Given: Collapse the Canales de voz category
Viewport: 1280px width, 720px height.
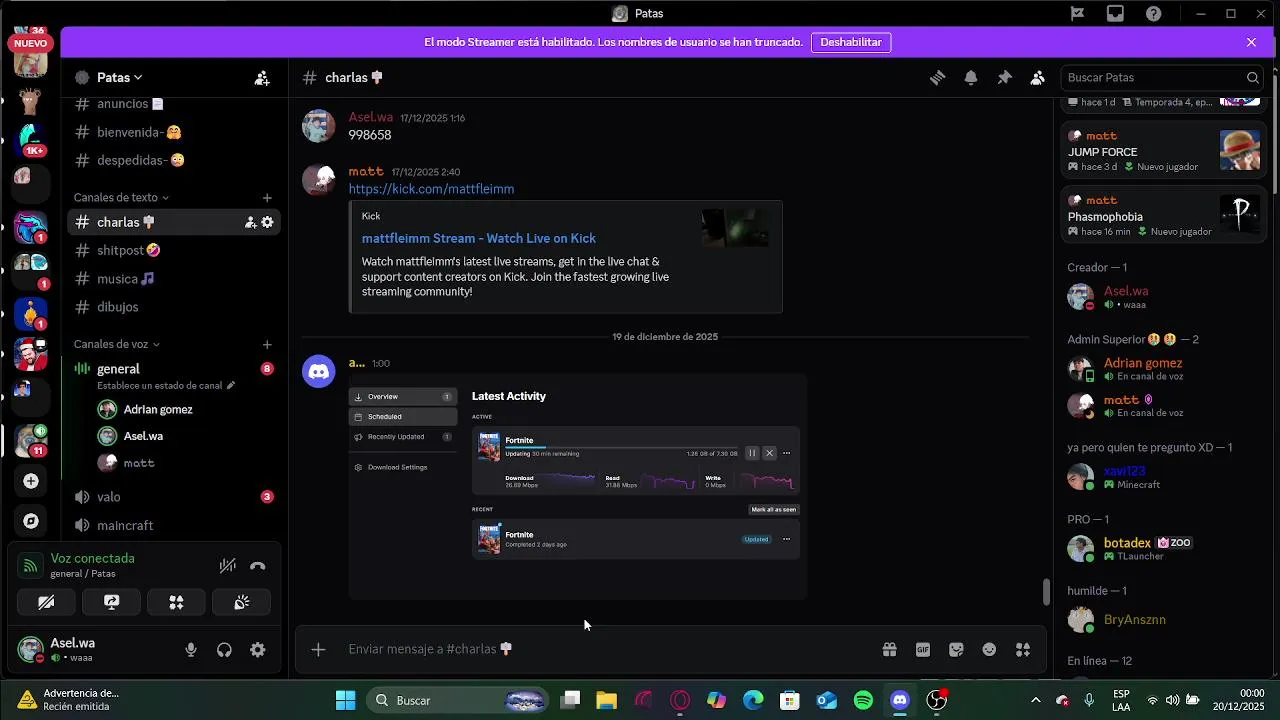Looking at the screenshot, I should coord(116,344).
